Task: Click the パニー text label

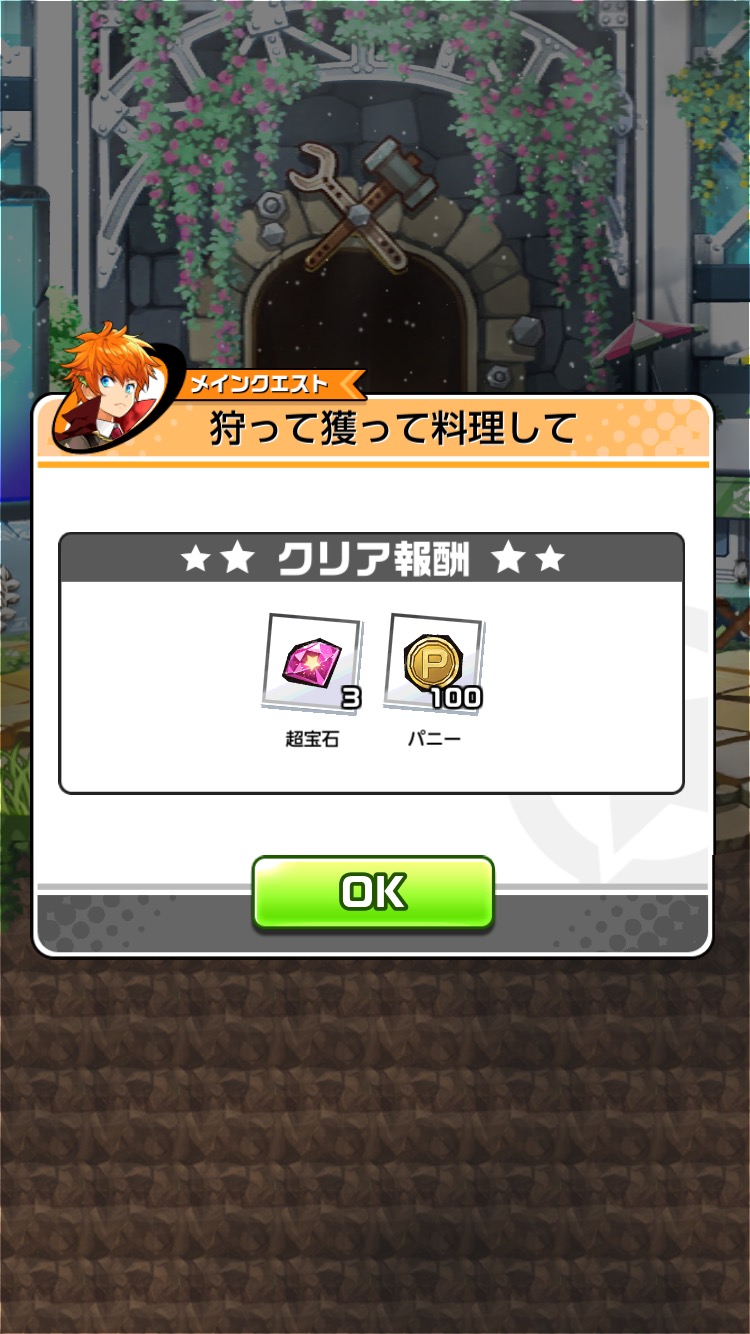Action: (x=434, y=742)
